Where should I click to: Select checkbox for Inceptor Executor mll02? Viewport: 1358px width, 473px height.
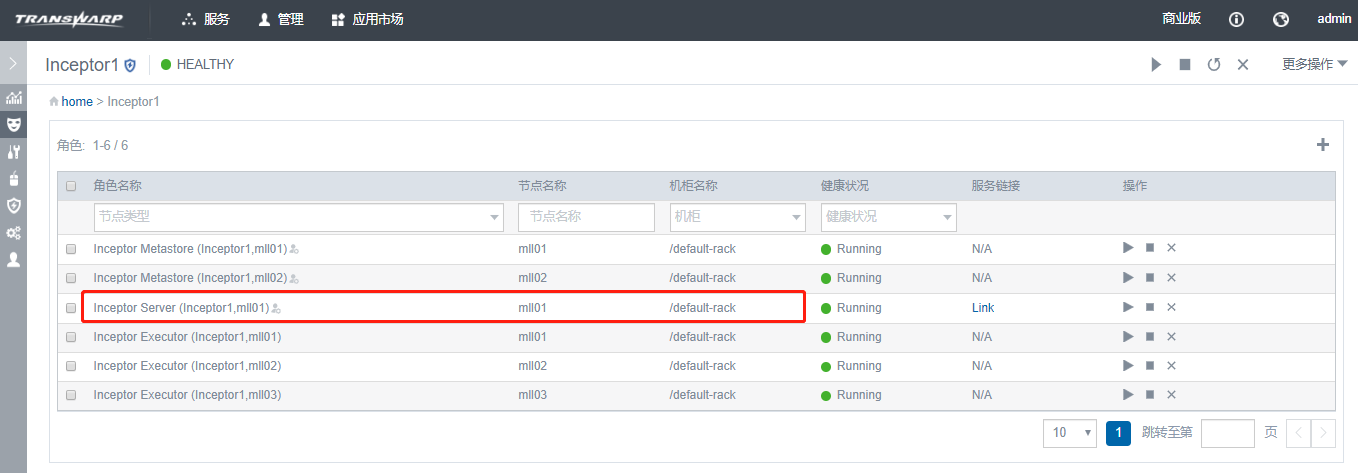[71, 366]
